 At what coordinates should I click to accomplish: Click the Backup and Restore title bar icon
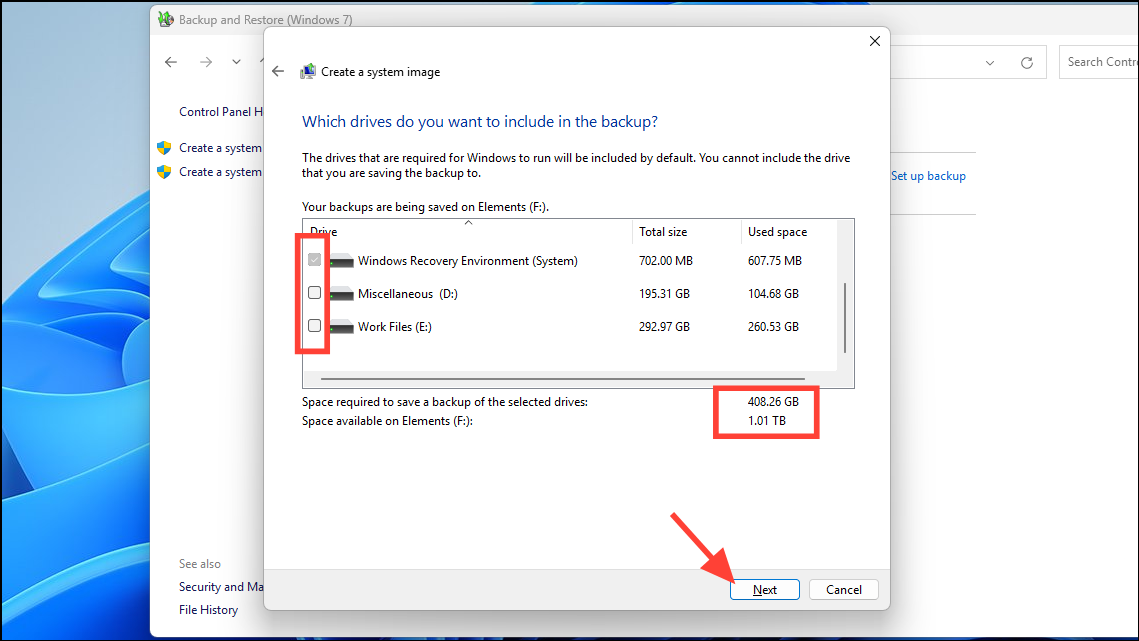(x=166, y=18)
